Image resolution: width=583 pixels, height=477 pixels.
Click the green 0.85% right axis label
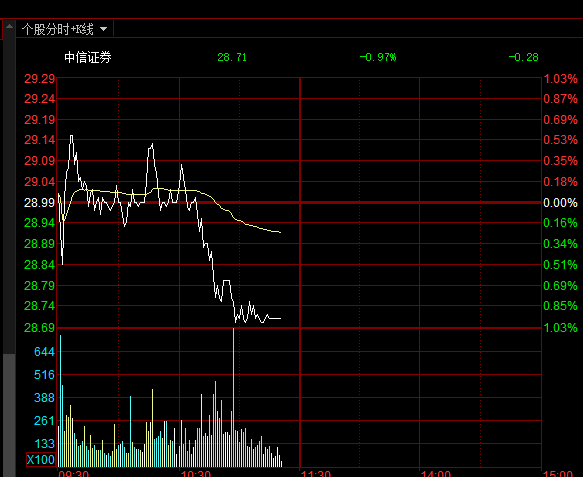[560, 306]
